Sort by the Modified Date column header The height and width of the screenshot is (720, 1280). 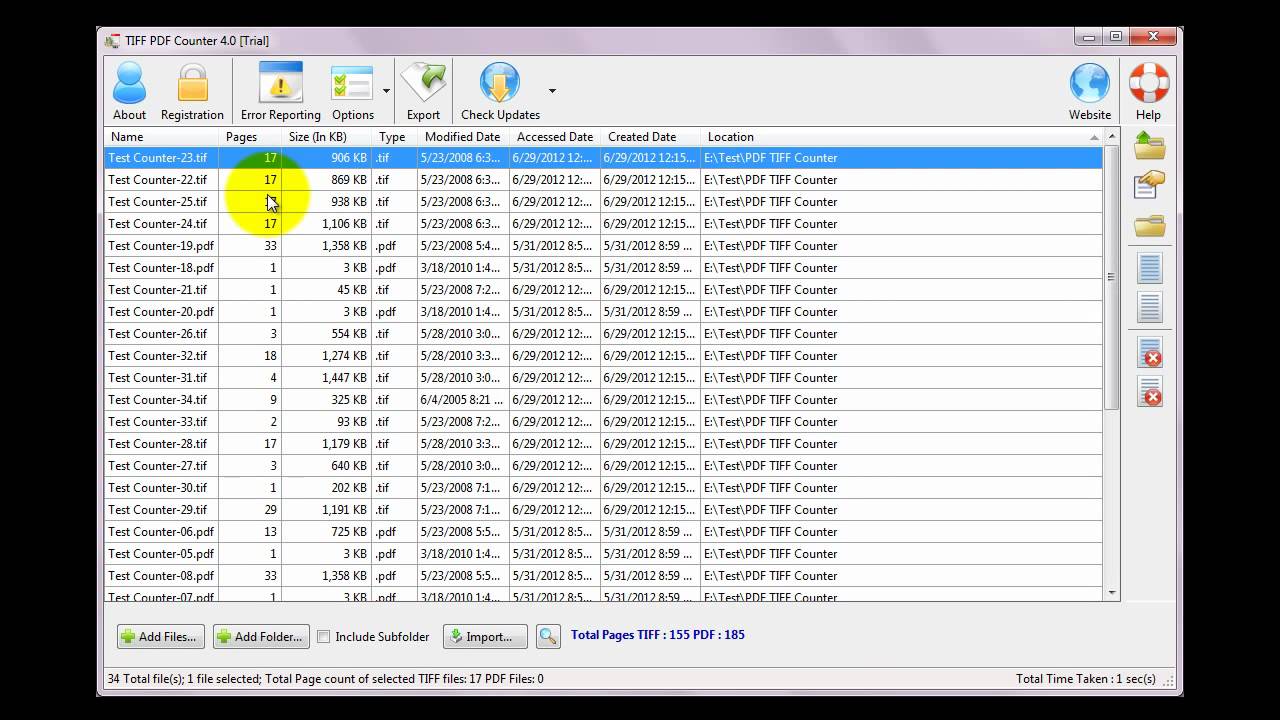463,137
